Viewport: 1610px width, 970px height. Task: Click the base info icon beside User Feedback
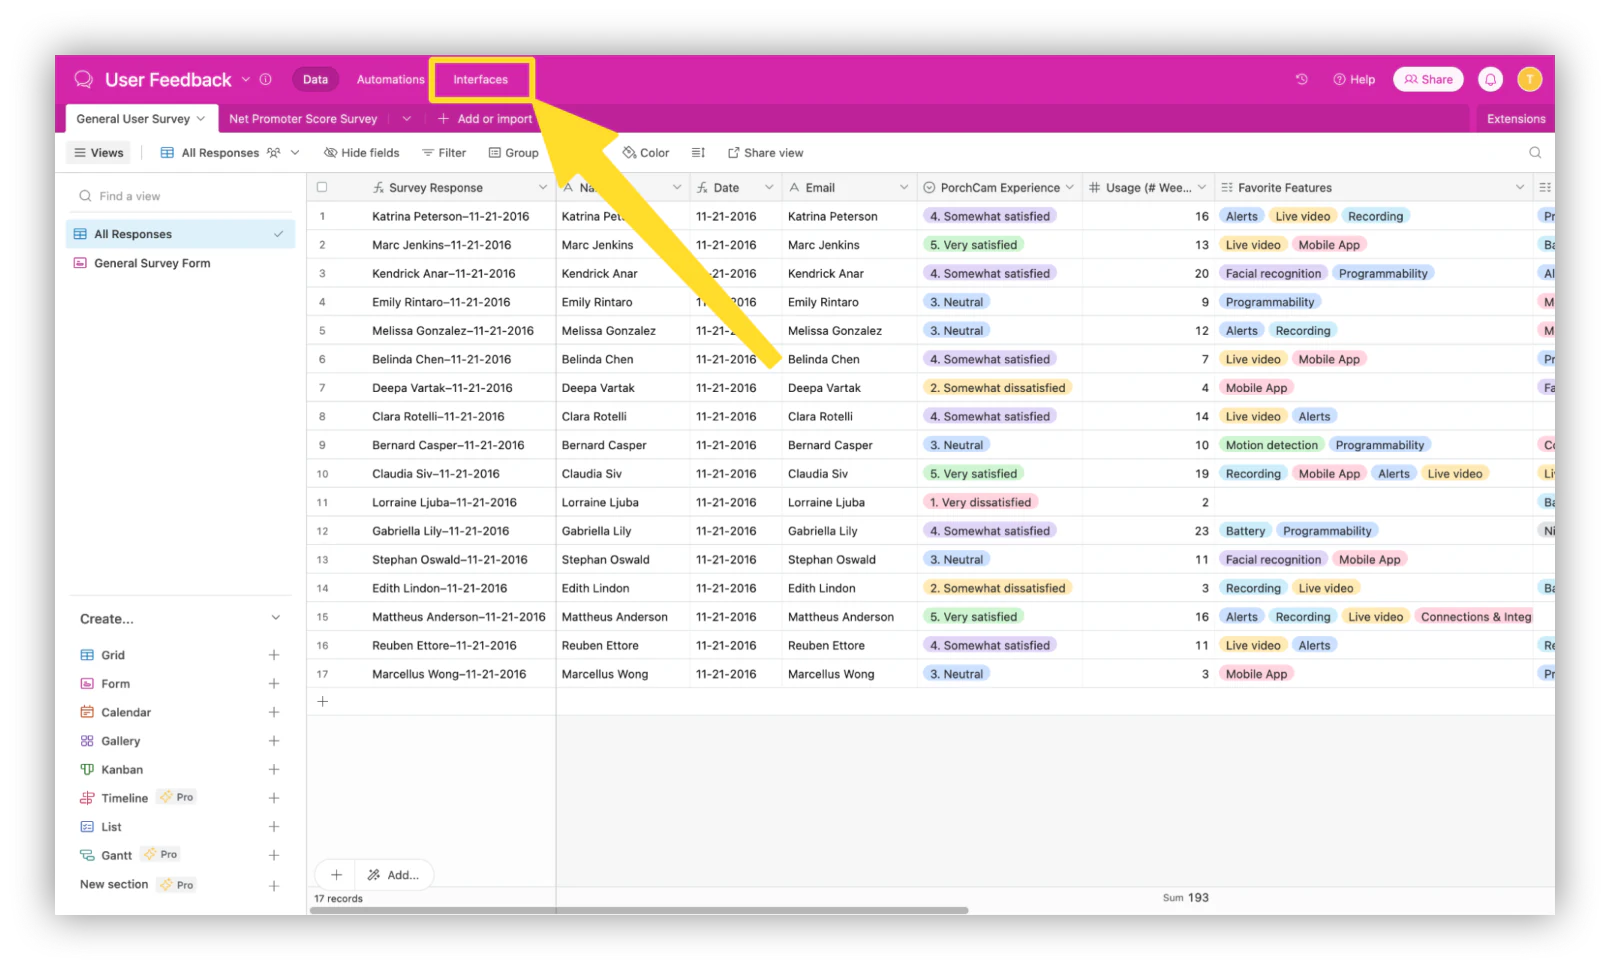point(266,79)
